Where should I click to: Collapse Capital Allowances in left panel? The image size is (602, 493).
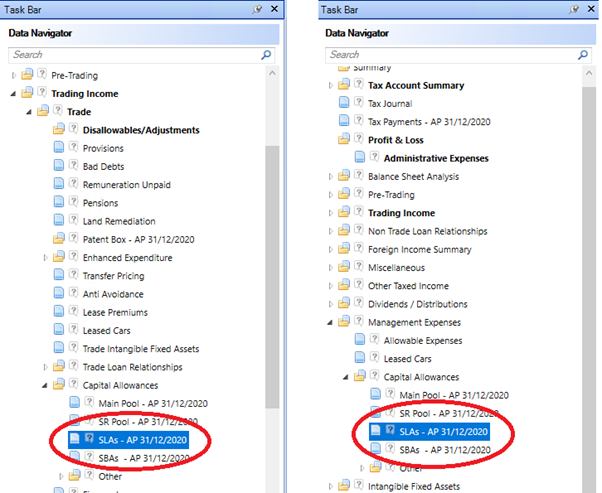45,385
